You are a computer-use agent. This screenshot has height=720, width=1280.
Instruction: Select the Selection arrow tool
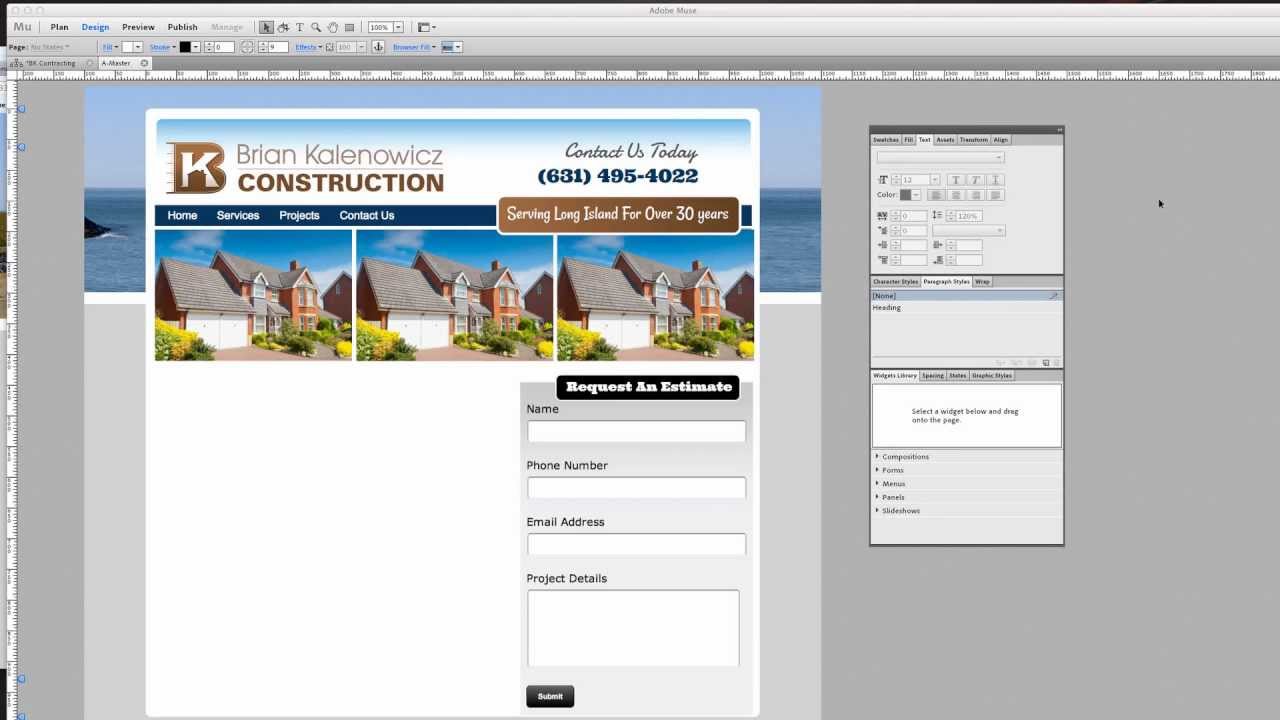(266, 27)
